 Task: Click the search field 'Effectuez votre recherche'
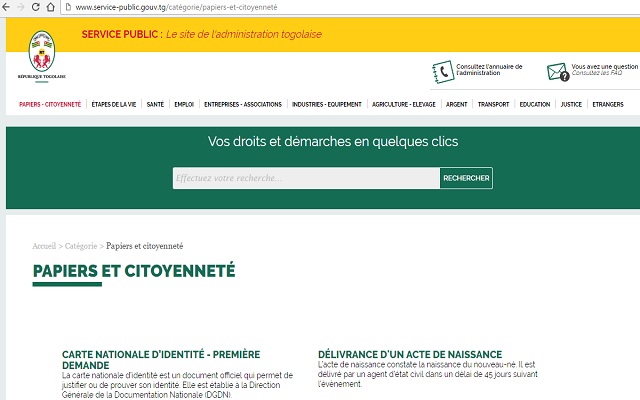point(305,178)
